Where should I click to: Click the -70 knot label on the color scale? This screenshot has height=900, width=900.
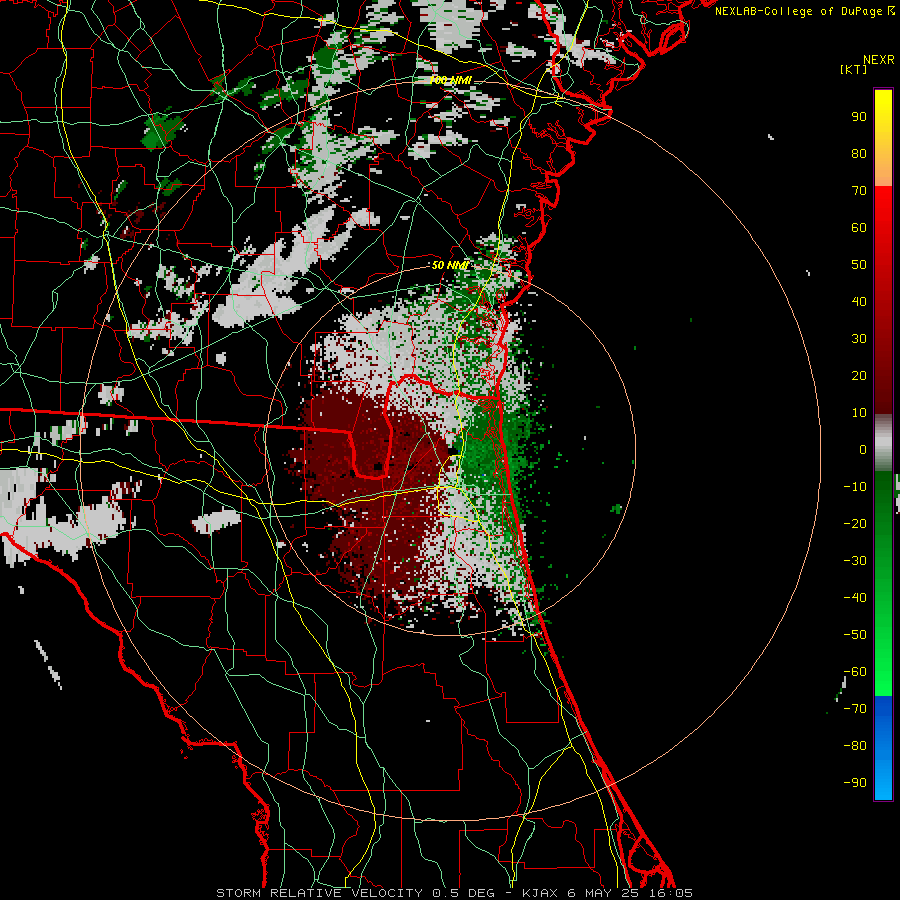coord(855,709)
